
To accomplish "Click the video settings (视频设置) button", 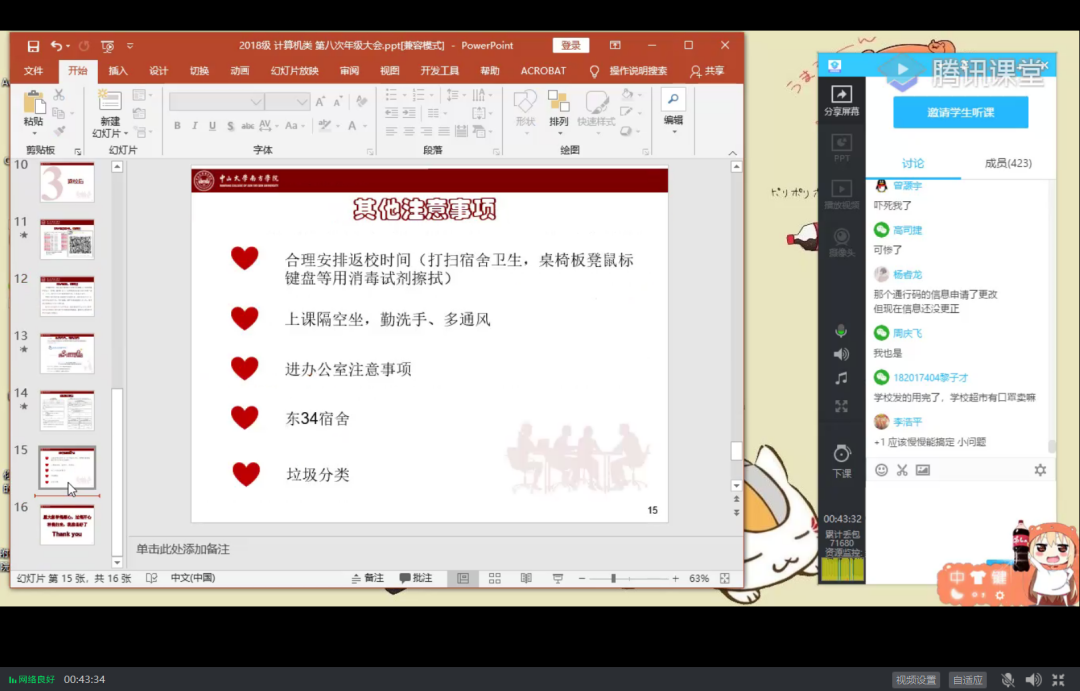I will tap(916, 680).
